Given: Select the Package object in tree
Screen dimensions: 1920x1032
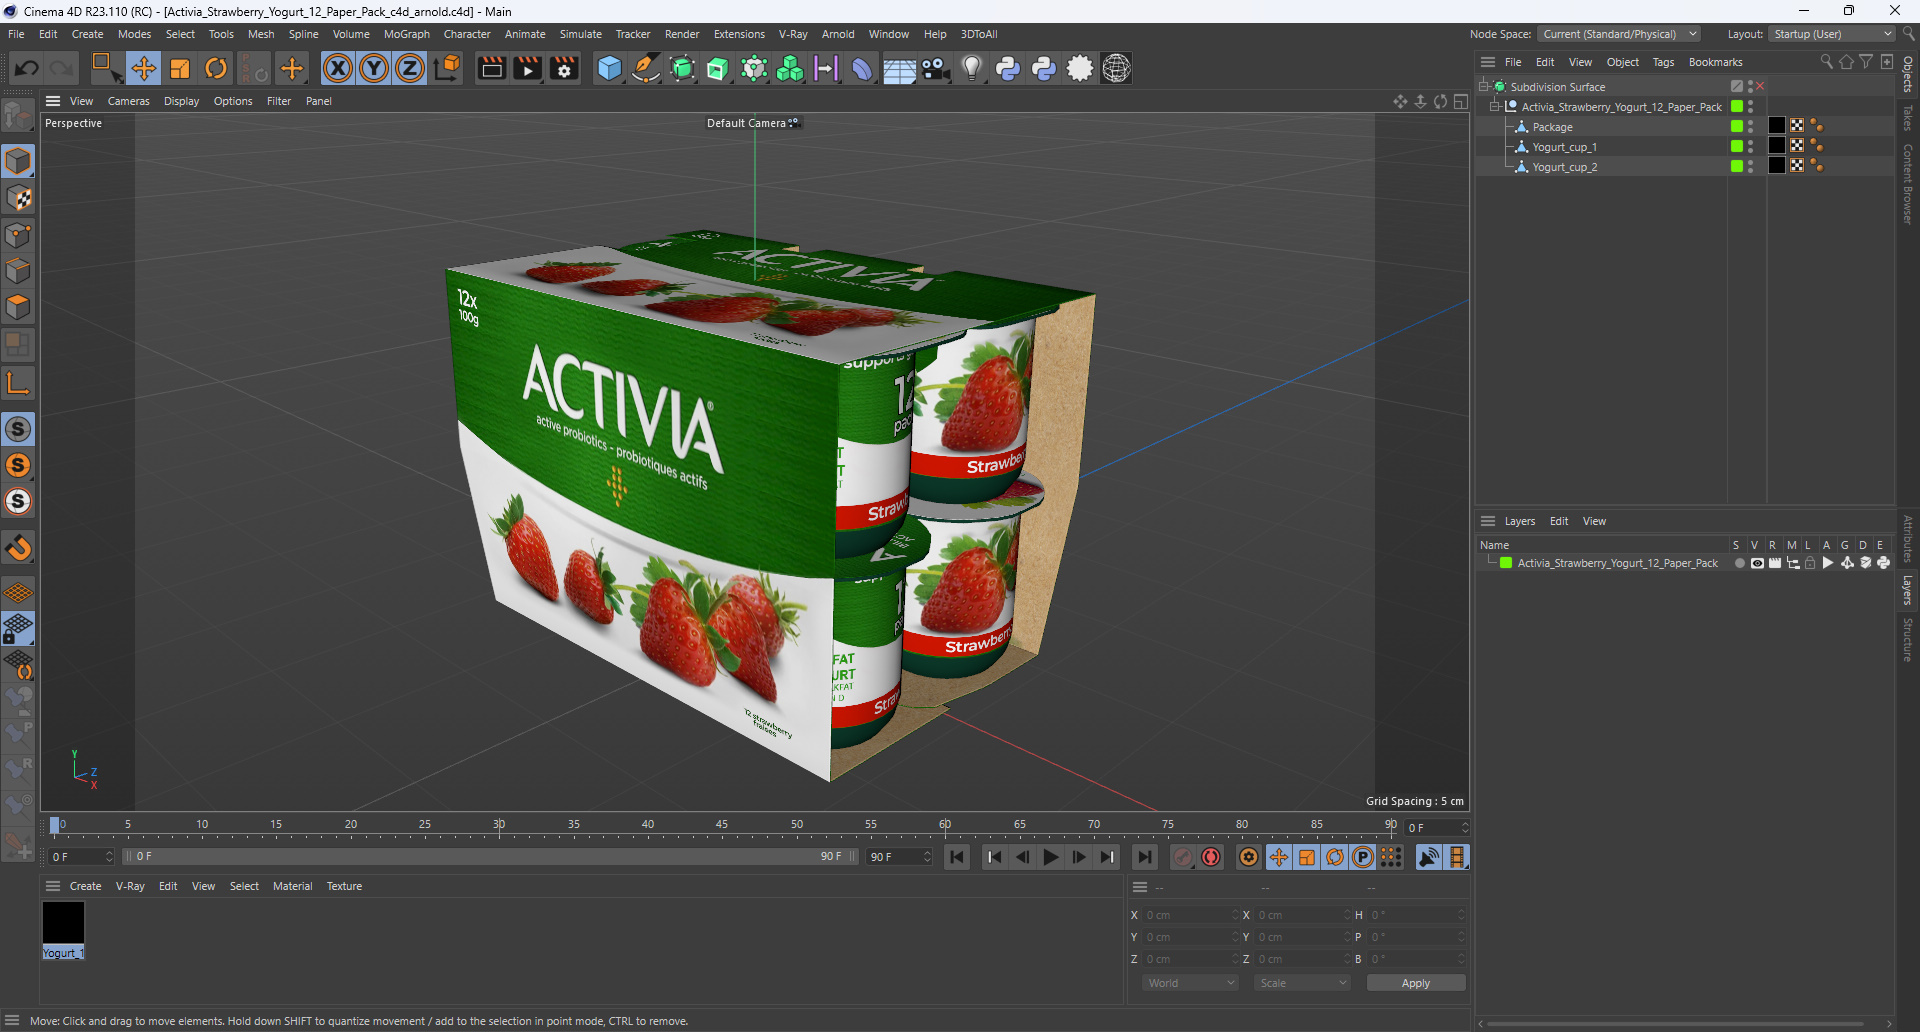Looking at the screenshot, I should (1552, 127).
